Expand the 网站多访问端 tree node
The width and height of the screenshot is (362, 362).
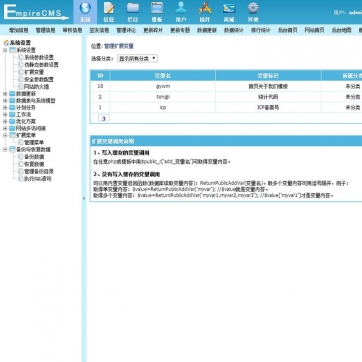point(5,128)
